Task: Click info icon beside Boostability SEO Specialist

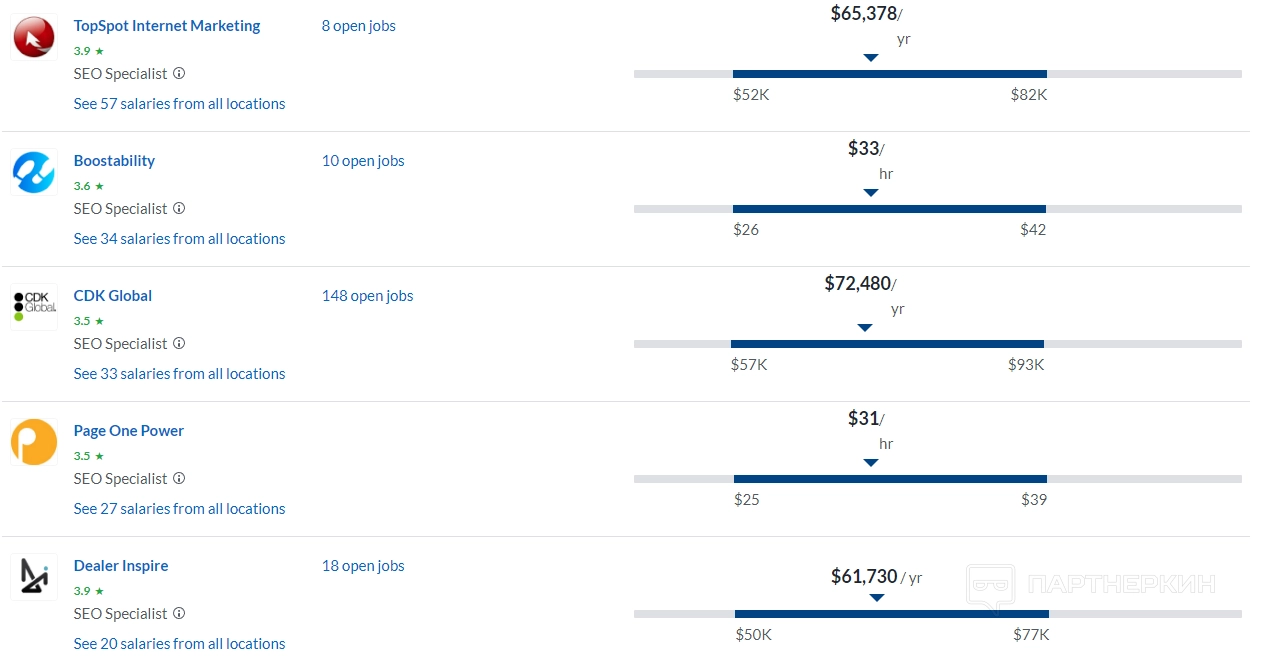Action: coord(179,208)
